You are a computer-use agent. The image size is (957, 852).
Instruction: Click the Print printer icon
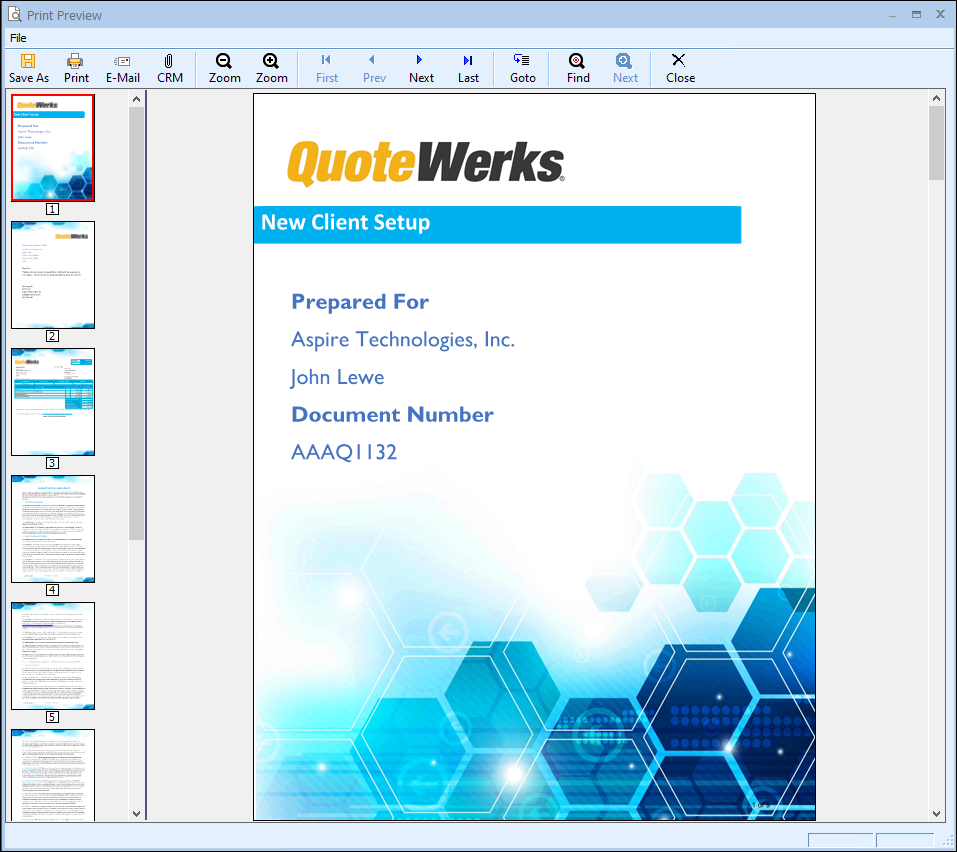click(x=76, y=61)
